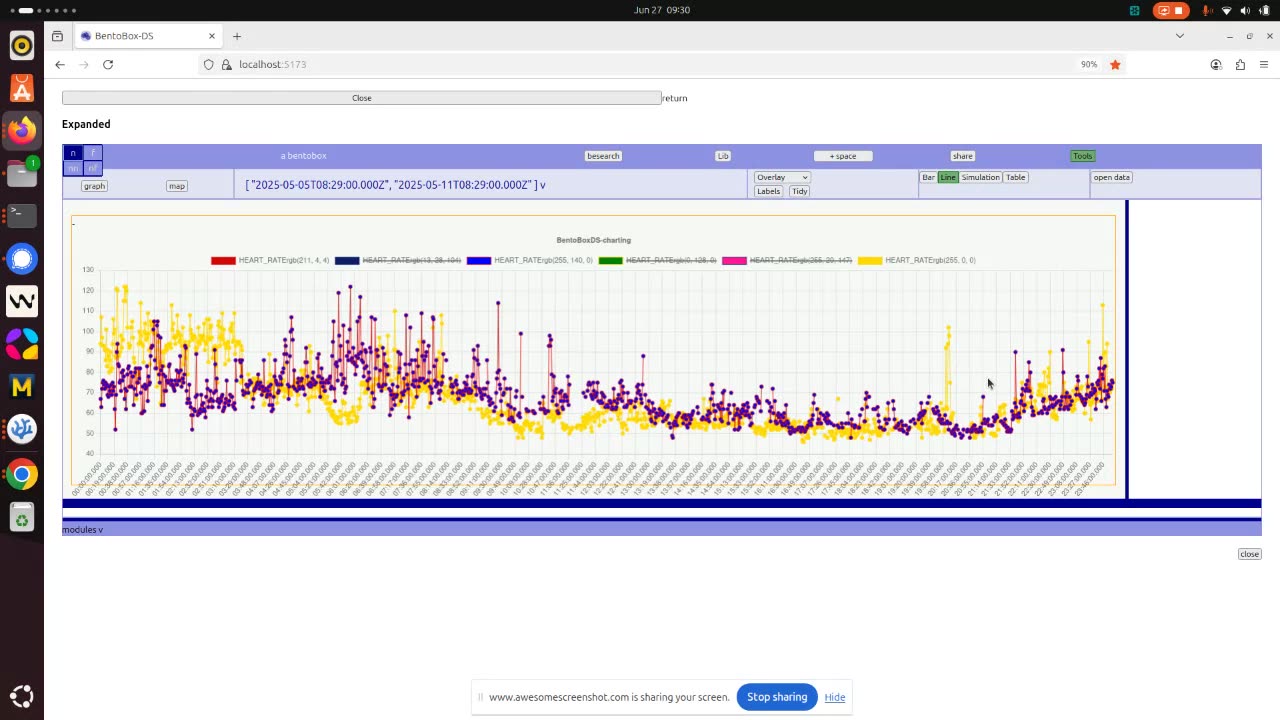Toggle yellow HEART_RATE rgb(255, 0, 0) series

(x=917, y=260)
